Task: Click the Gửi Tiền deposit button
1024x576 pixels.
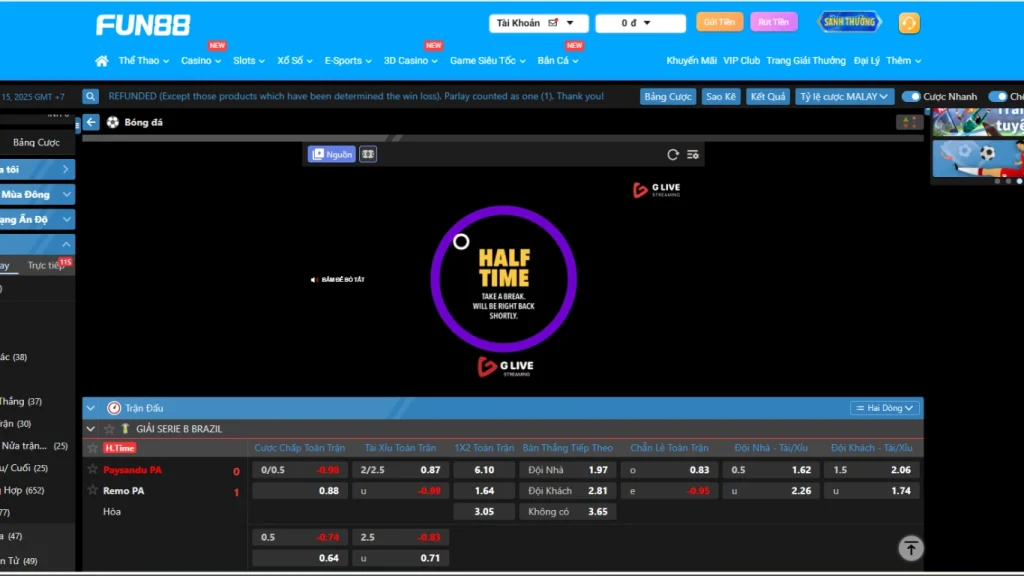Action: (719, 22)
